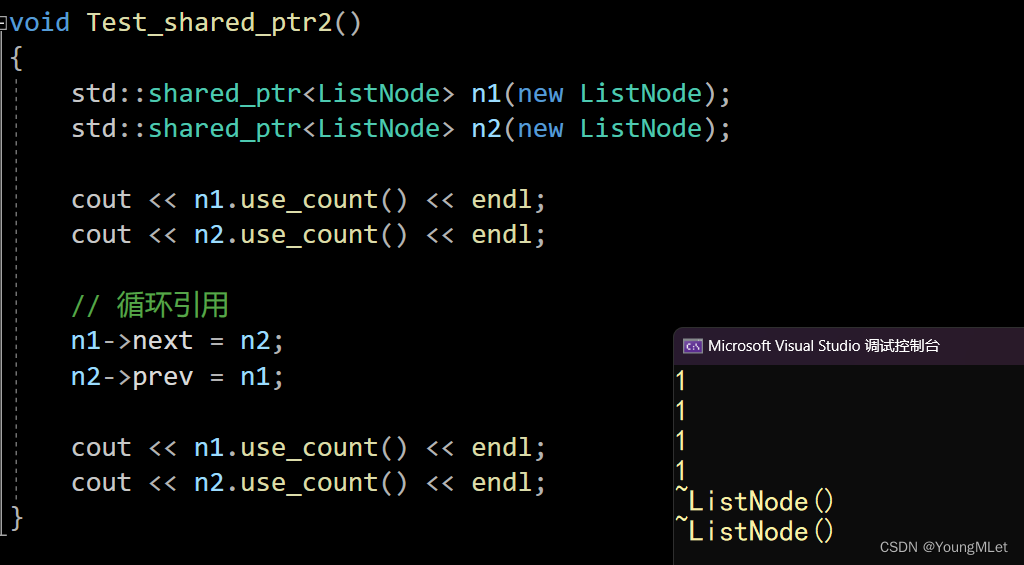
Task: Click variable n2 in second shared_ptr declaration
Action: tap(487, 128)
